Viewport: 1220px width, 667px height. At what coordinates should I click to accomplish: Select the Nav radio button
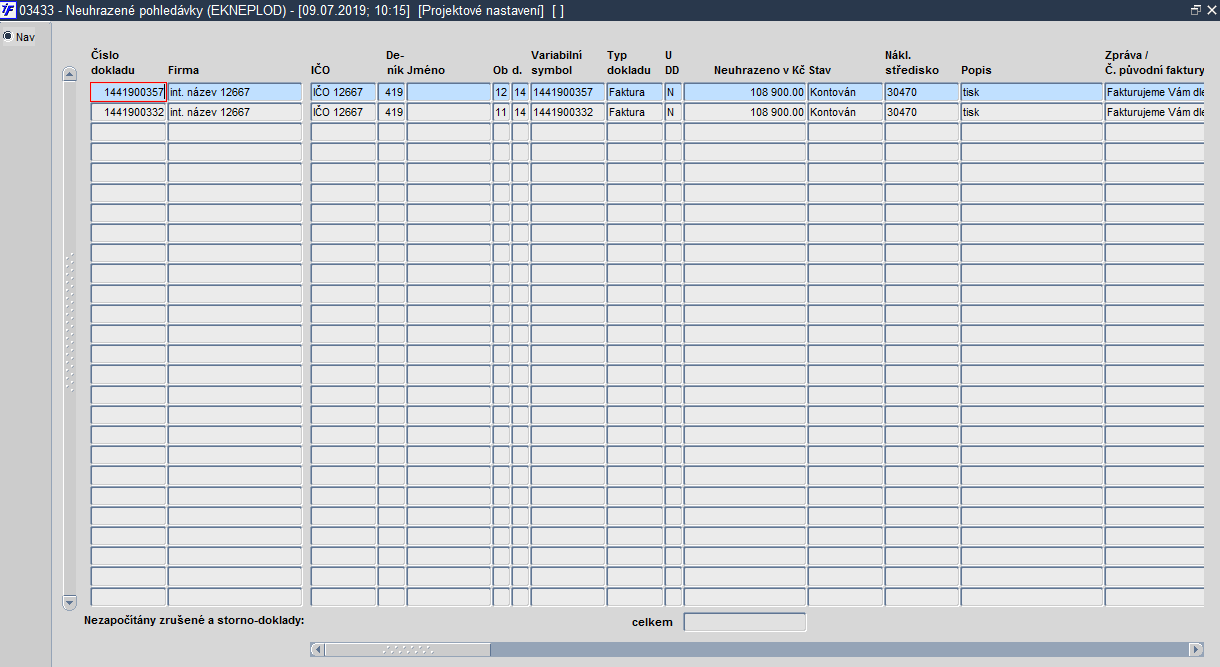pos(8,37)
